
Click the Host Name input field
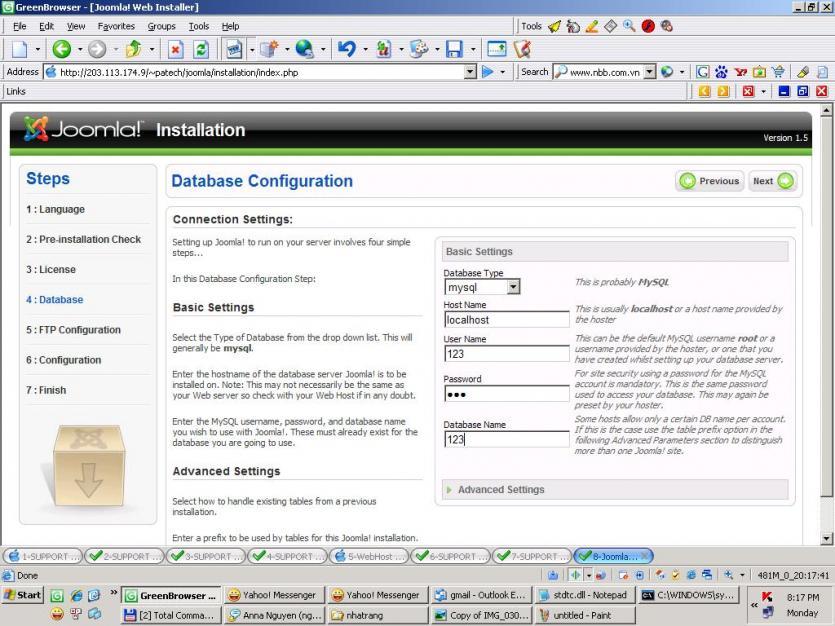[506, 319]
